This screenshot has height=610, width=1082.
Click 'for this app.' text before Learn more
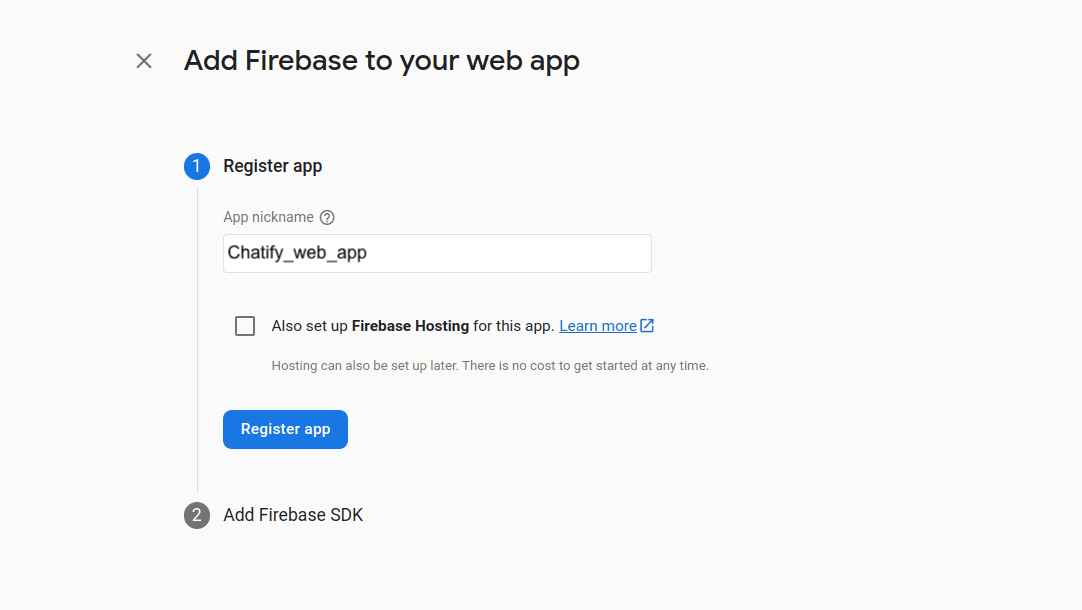(x=514, y=326)
